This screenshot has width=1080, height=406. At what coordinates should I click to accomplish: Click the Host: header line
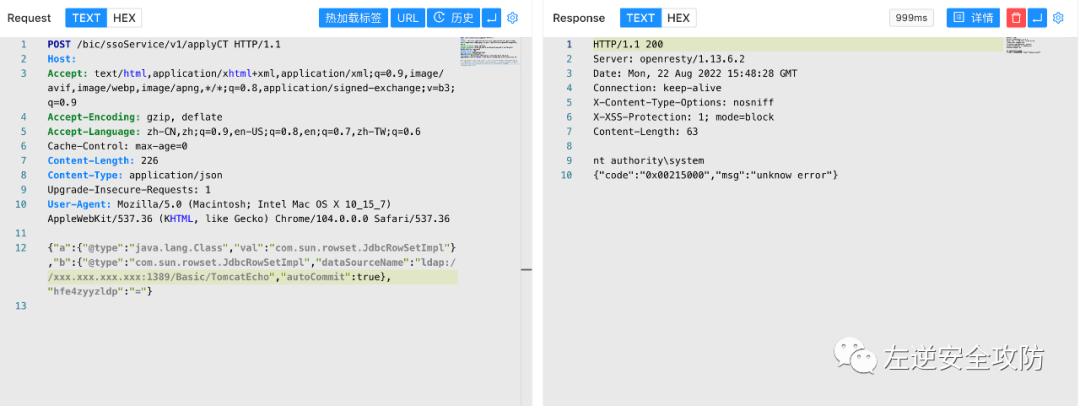coord(62,59)
